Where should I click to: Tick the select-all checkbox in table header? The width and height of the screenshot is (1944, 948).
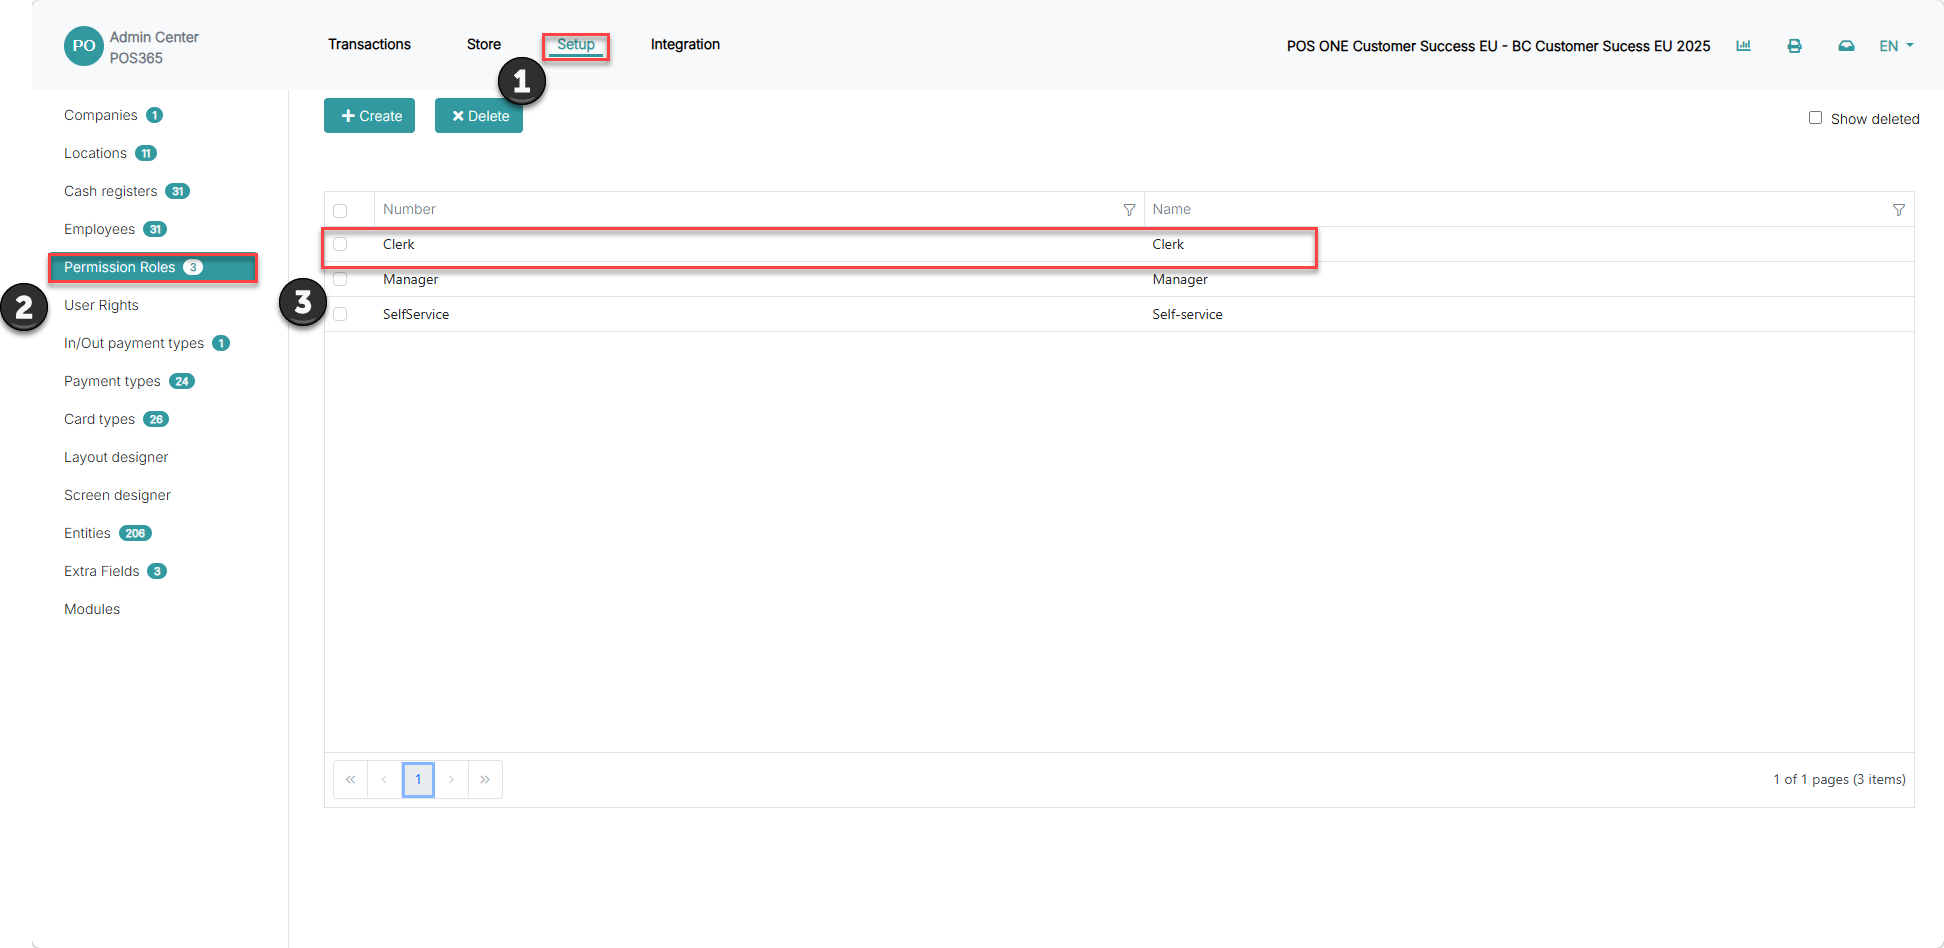[x=340, y=211]
